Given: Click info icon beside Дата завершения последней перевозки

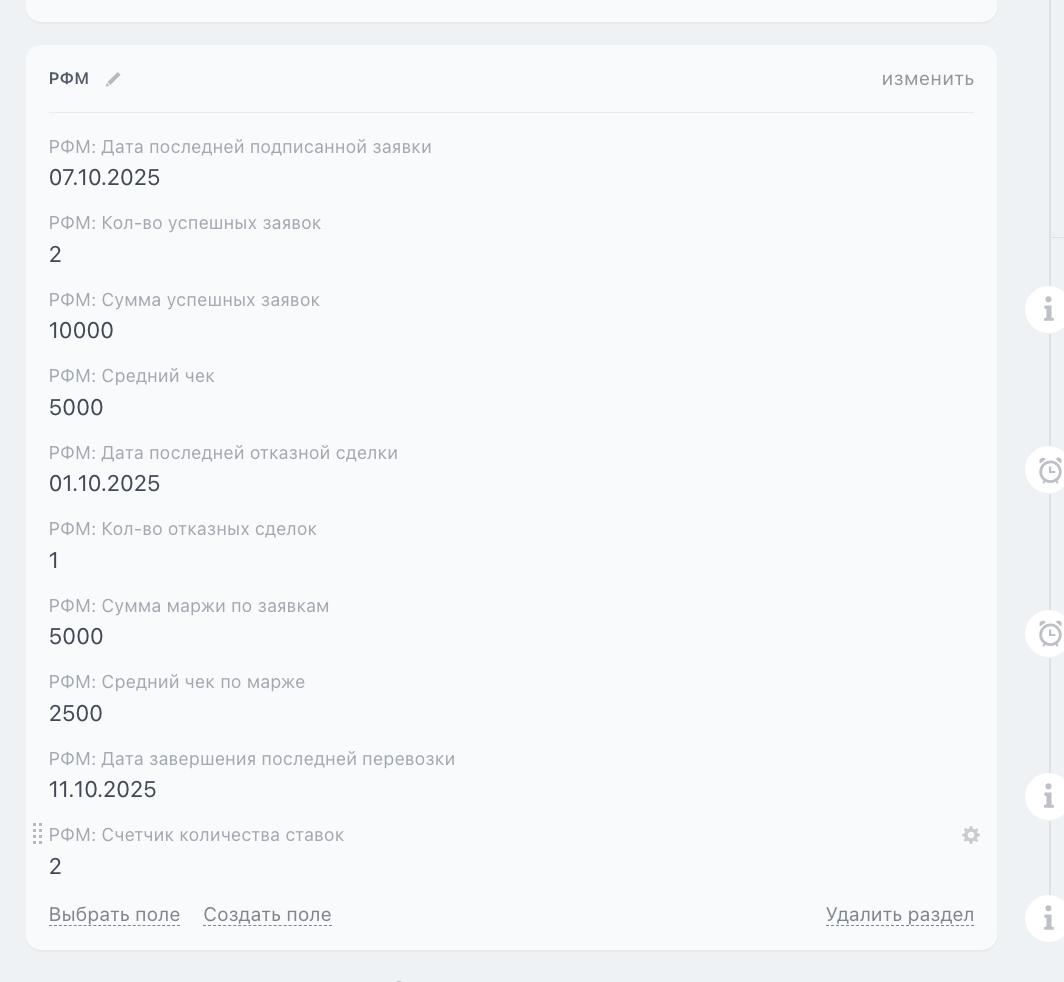Looking at the screenshot, I should point(1047,796).
